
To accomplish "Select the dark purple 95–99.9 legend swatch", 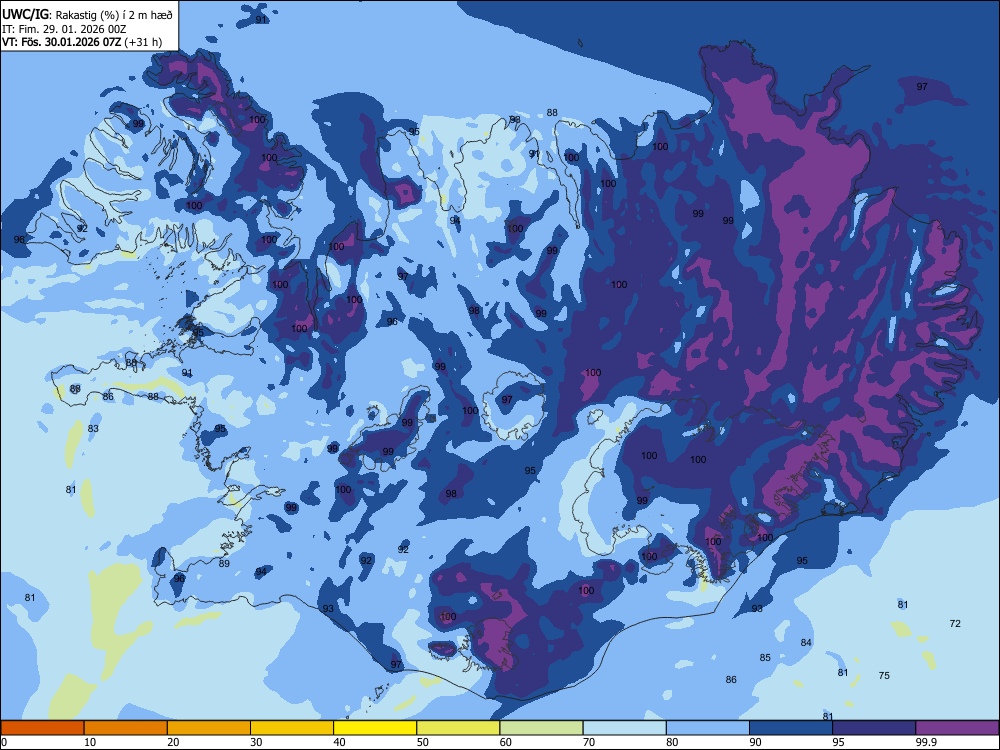I will click(874, 728).
